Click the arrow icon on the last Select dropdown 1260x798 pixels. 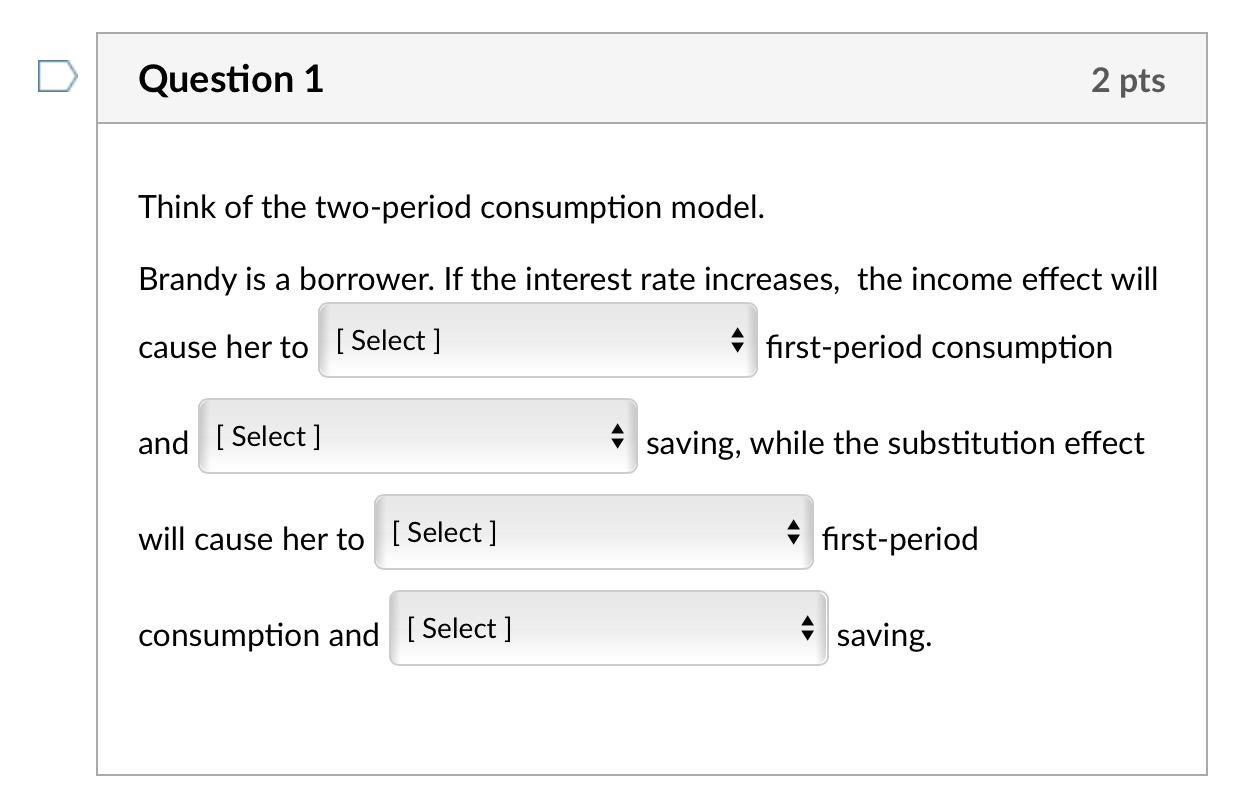[806, 628]
